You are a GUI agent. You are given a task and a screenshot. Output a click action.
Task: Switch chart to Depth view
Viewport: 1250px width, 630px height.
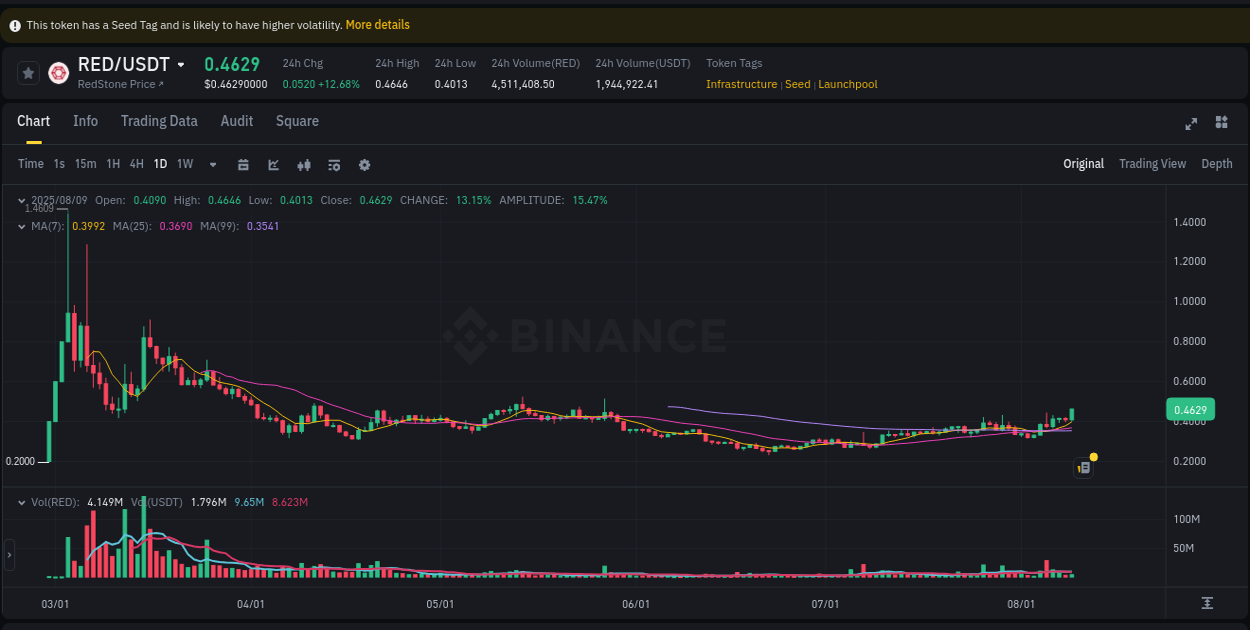click(1216, 163)
